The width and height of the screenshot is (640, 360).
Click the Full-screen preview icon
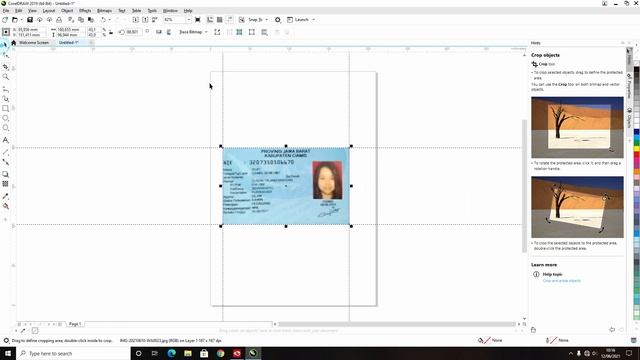point(198,20)
